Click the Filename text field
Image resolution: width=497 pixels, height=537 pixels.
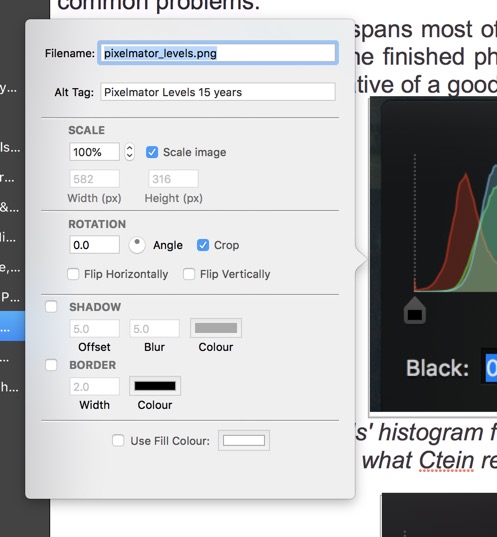(x=218, y=53)
